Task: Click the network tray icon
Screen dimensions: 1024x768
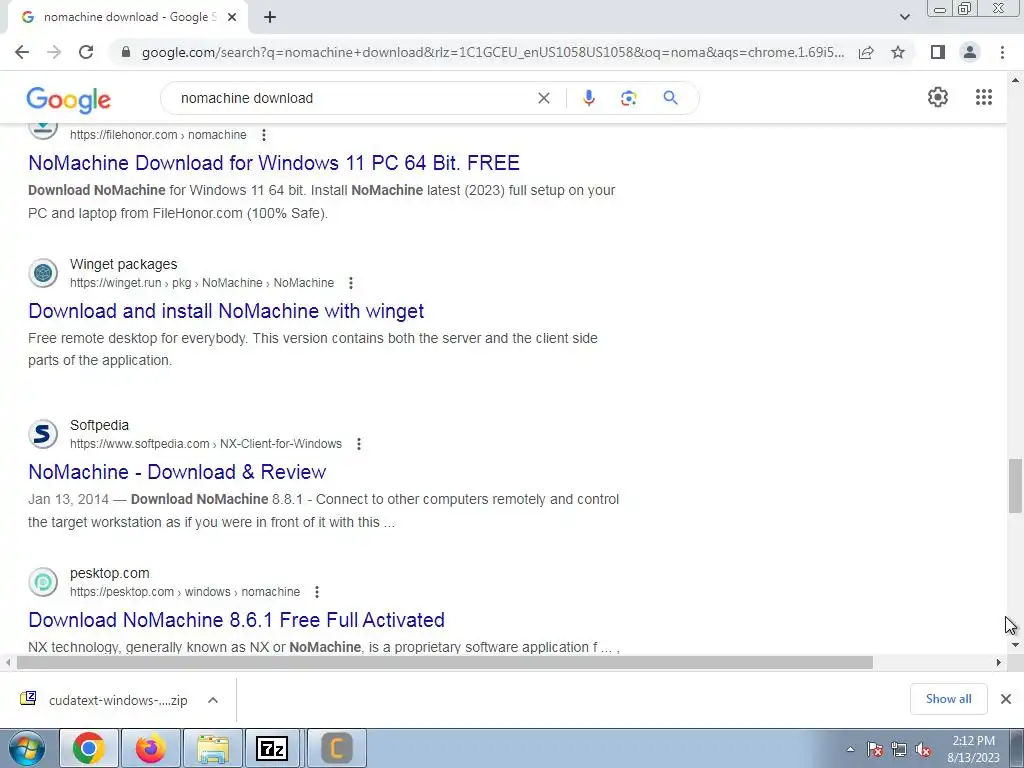Action: point(899,750)
